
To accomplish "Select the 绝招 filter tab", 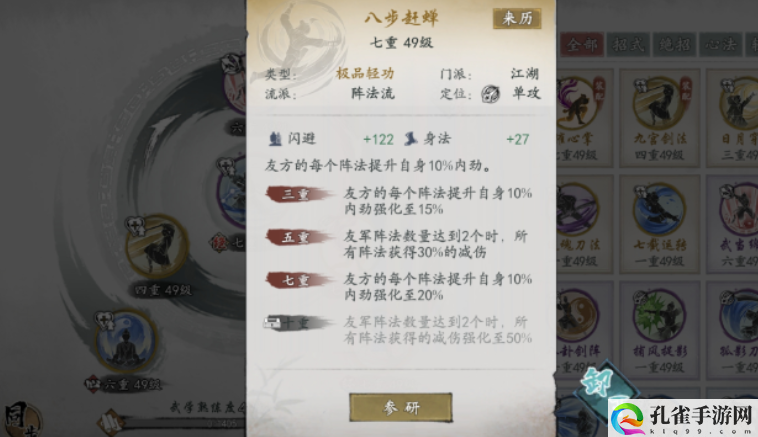I will pyautogui.click(x=674, y=45).
